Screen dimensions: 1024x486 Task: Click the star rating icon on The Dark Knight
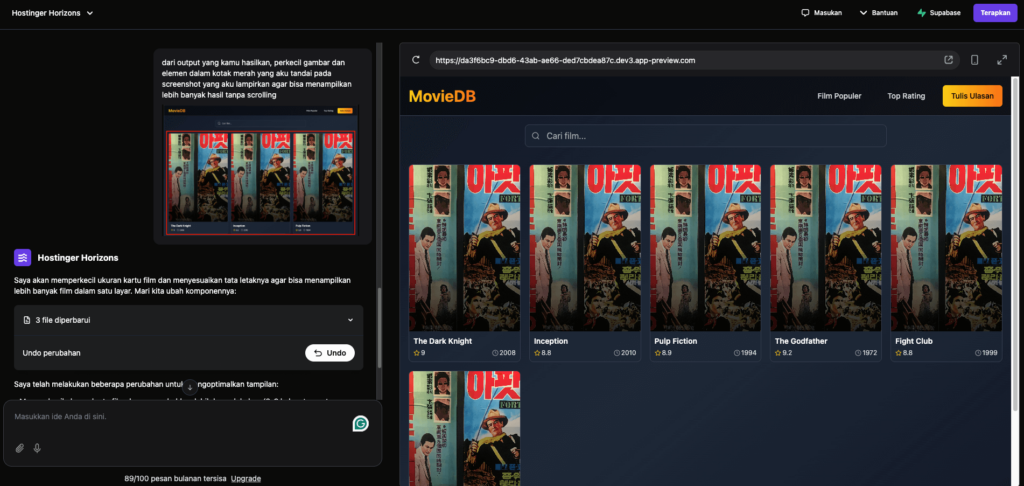click(417, 353)
